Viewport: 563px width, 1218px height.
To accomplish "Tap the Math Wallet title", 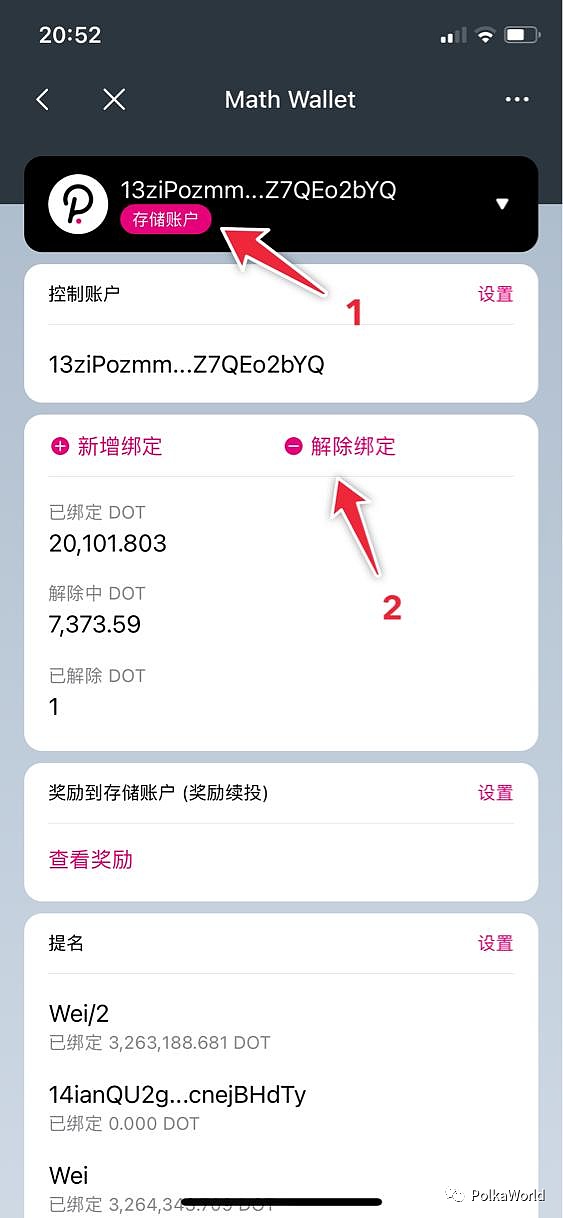I will pyautogui.click(x=290, y=100).
